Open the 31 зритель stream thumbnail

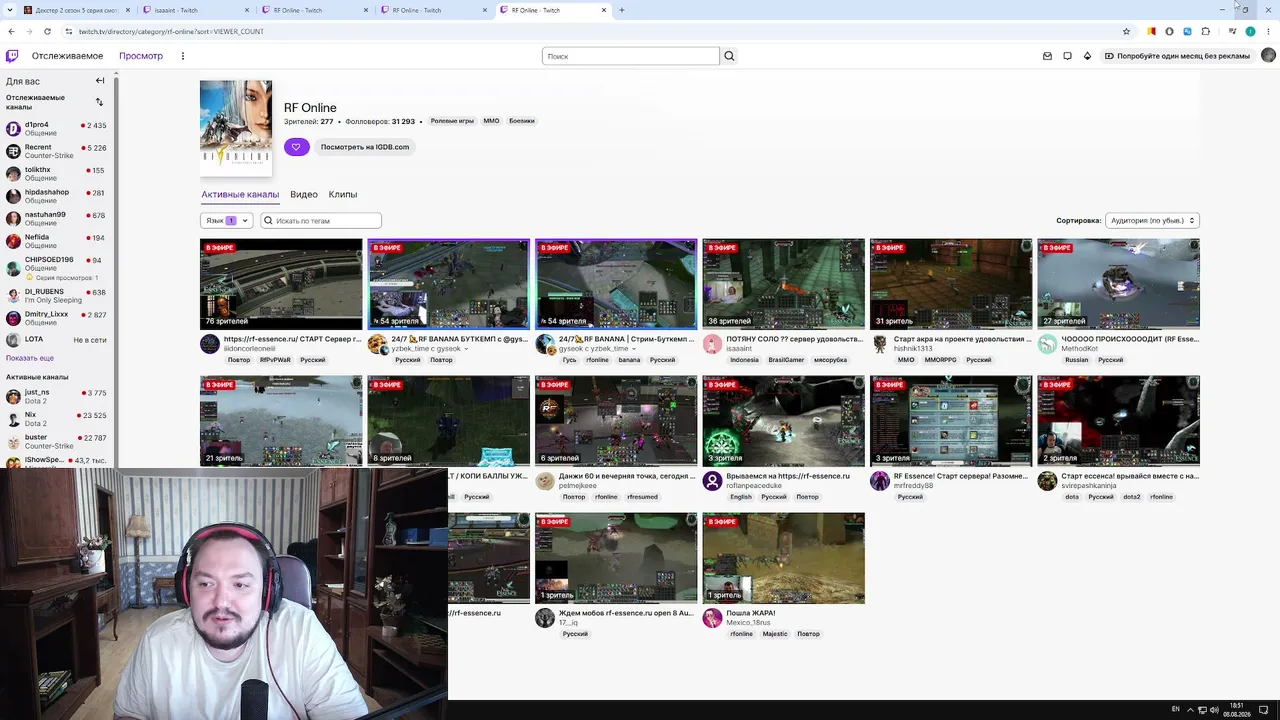click(951, 284)
